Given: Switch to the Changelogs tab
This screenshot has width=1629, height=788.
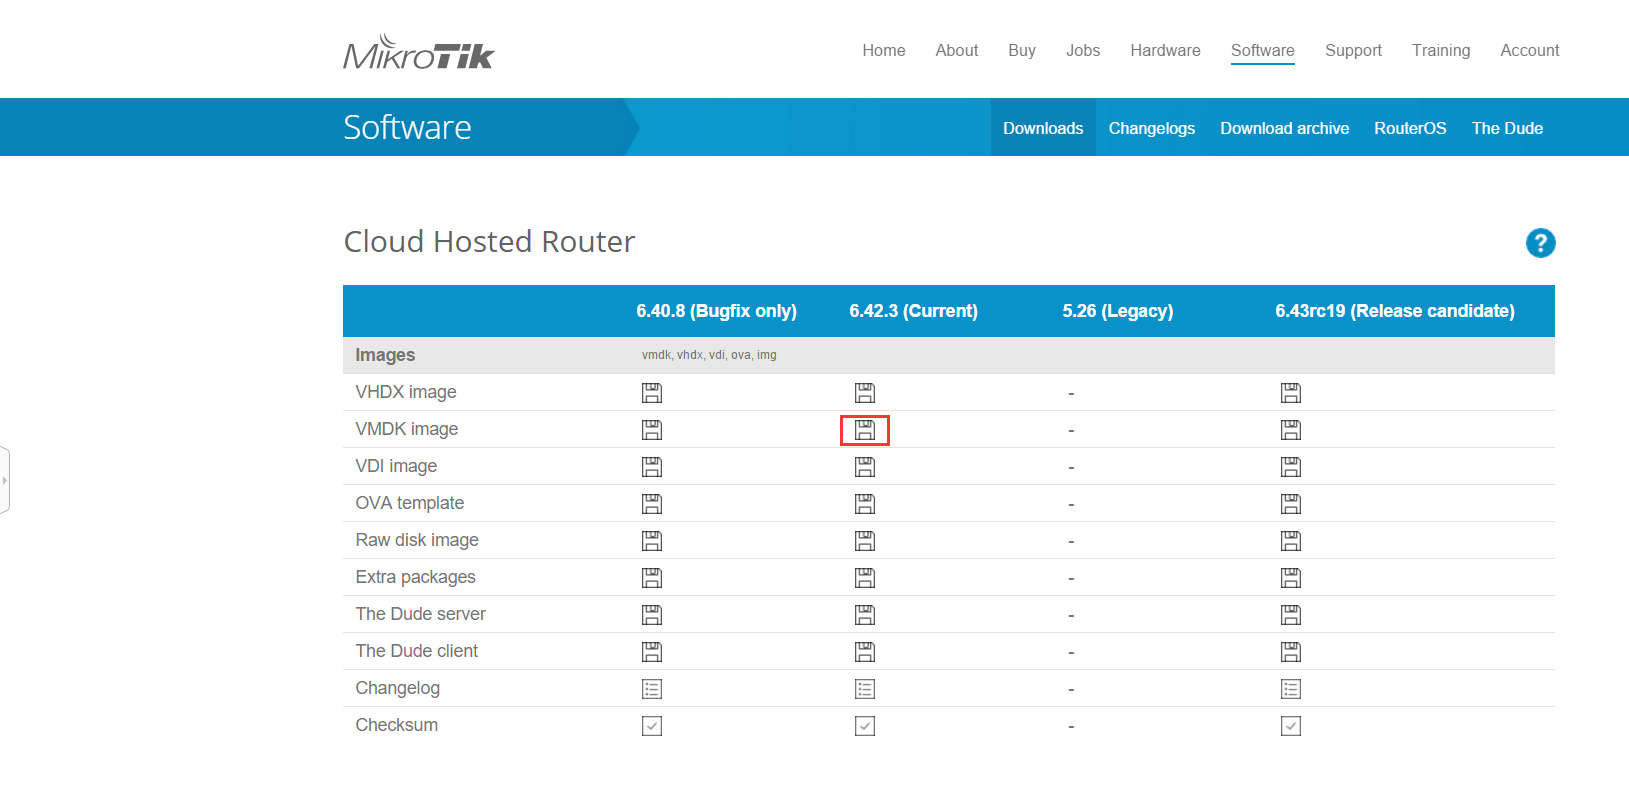Looking at the screenshot, I should (1152, 127).
